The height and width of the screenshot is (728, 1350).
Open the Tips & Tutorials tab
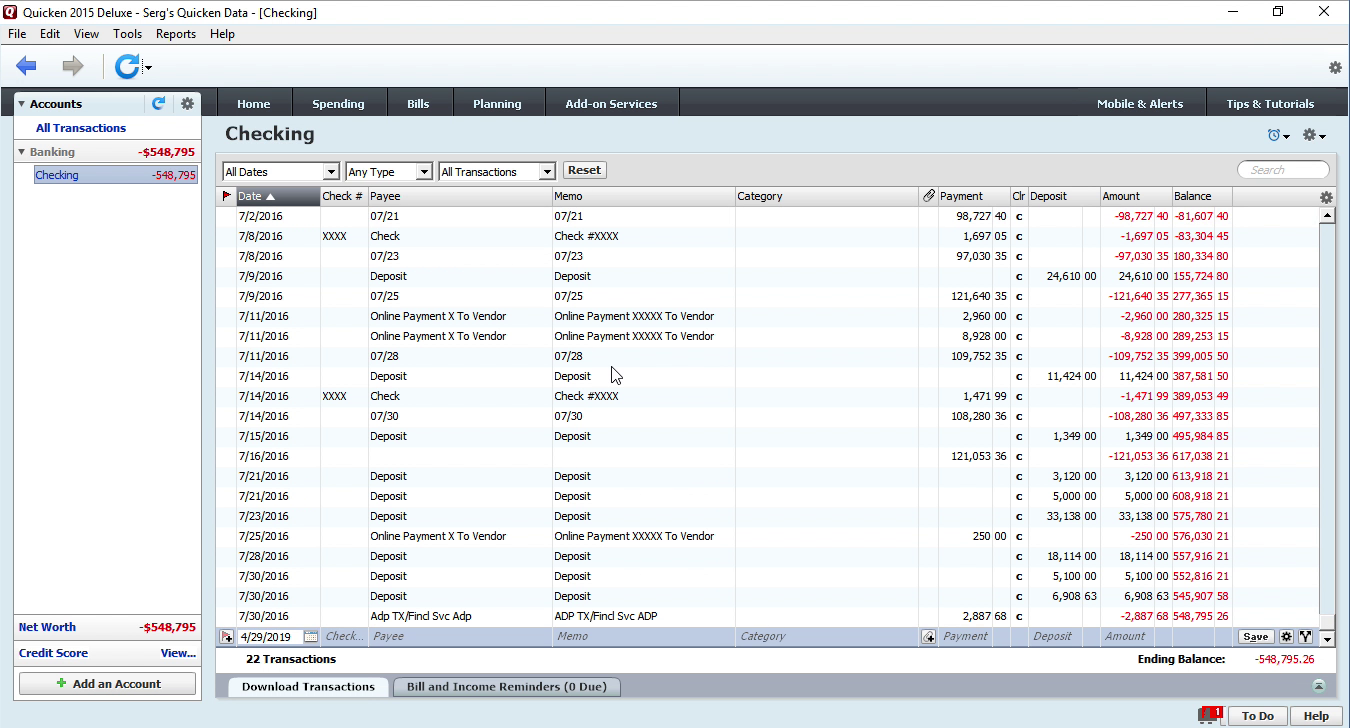coord(1270,103)
